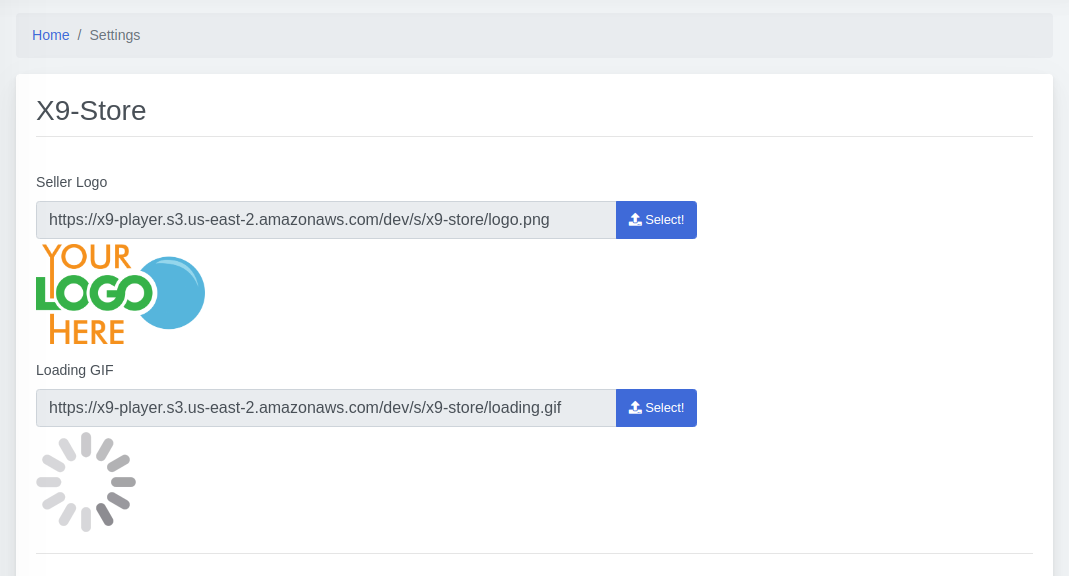Image resolution: width=1069 pixels, height=576 pixels.
Task: Click the X9-Store page heading
Action: 91,110
